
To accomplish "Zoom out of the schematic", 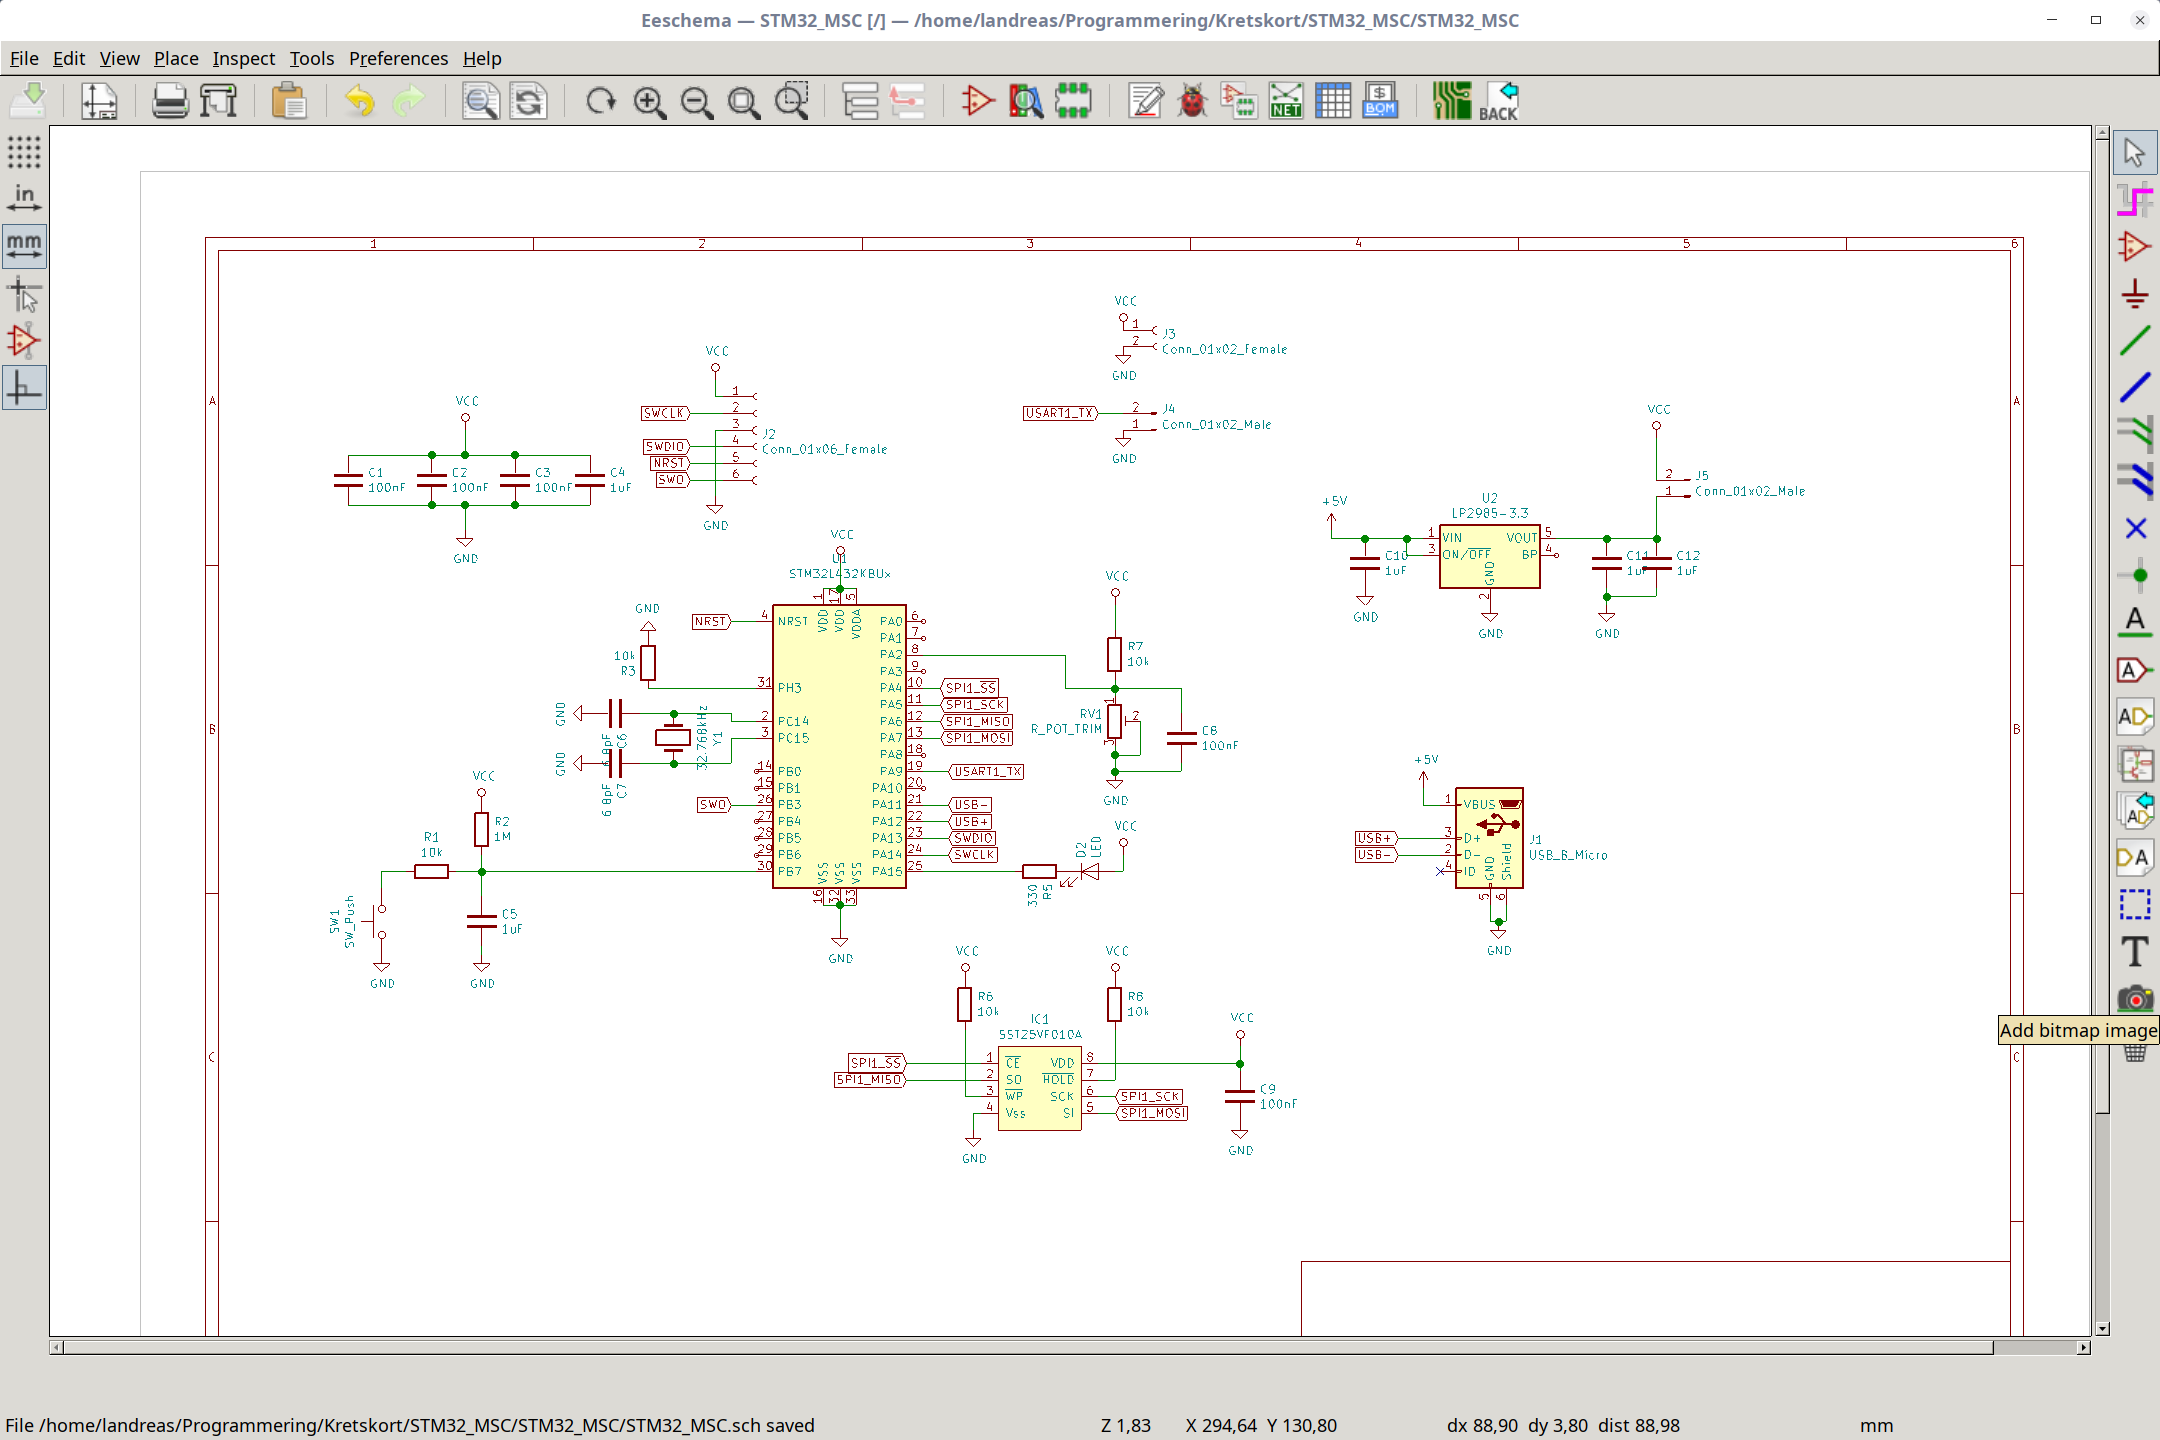I will click(x=697, y=101).
